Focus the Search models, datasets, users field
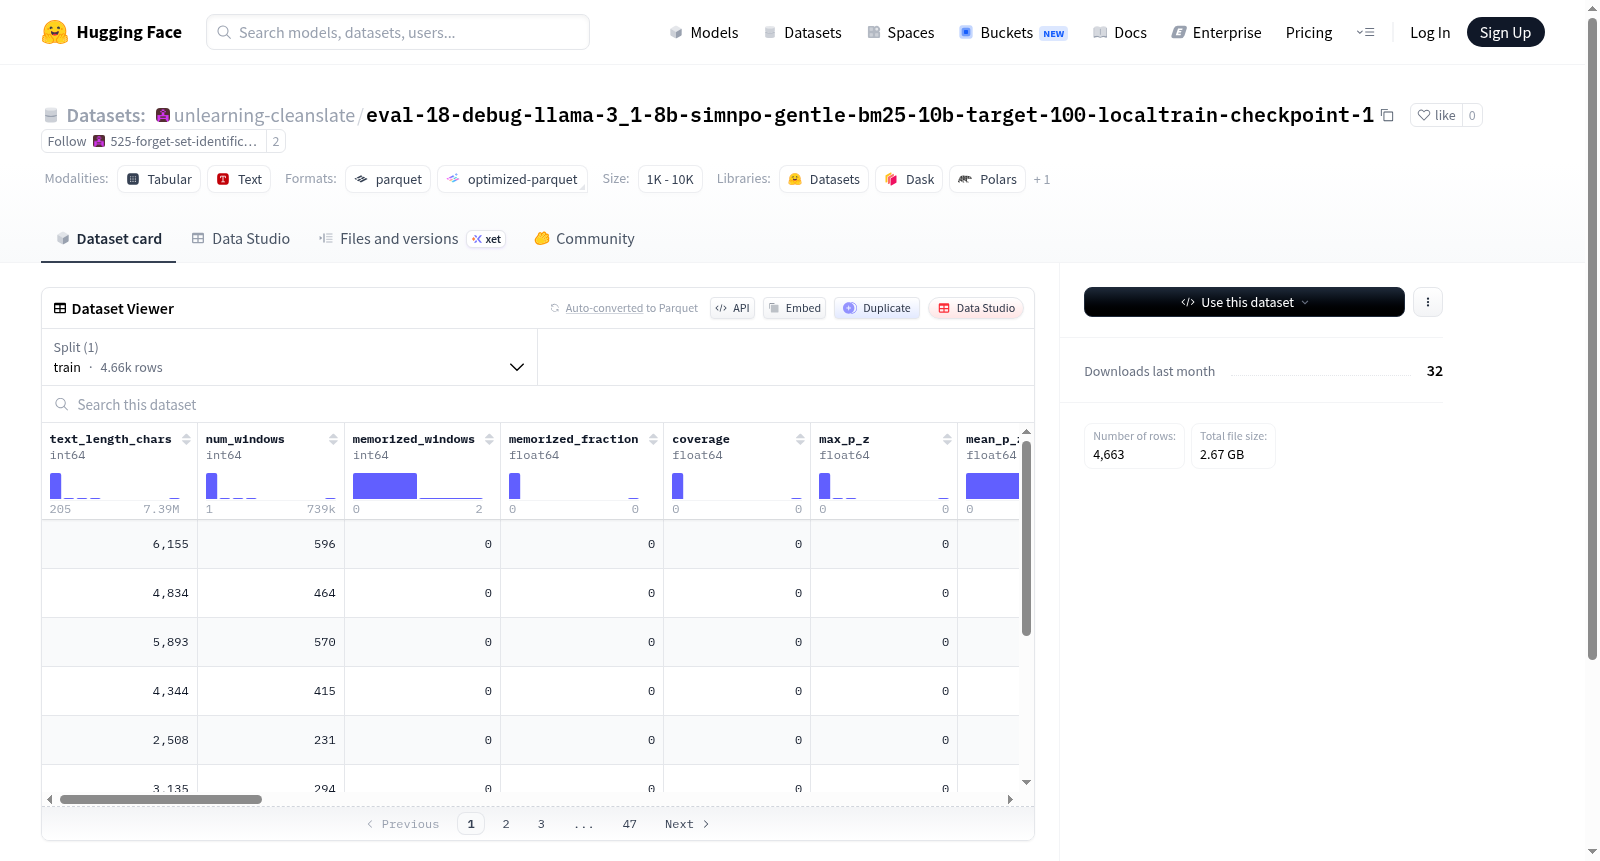The height and width of the screenshot is (861, 1600). point(398,32)
